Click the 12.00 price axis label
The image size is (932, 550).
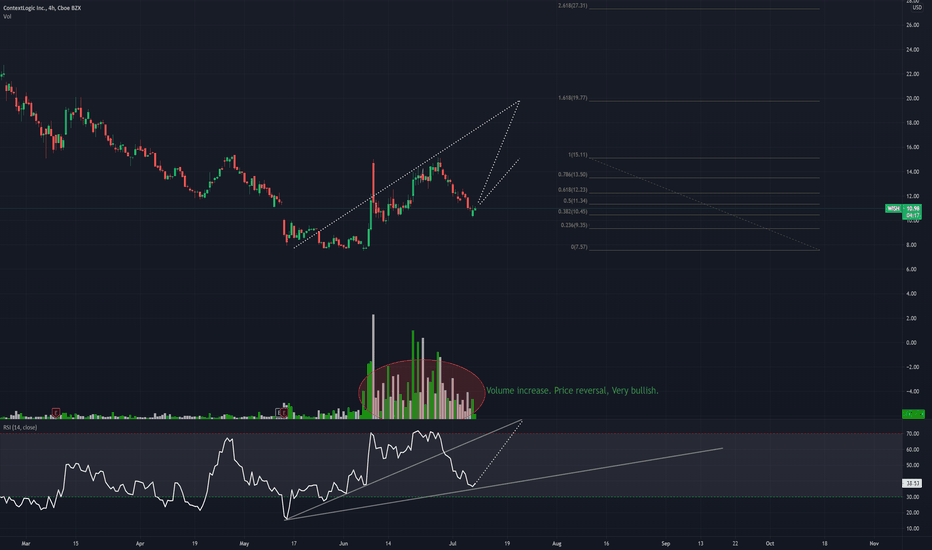point(912,196)
